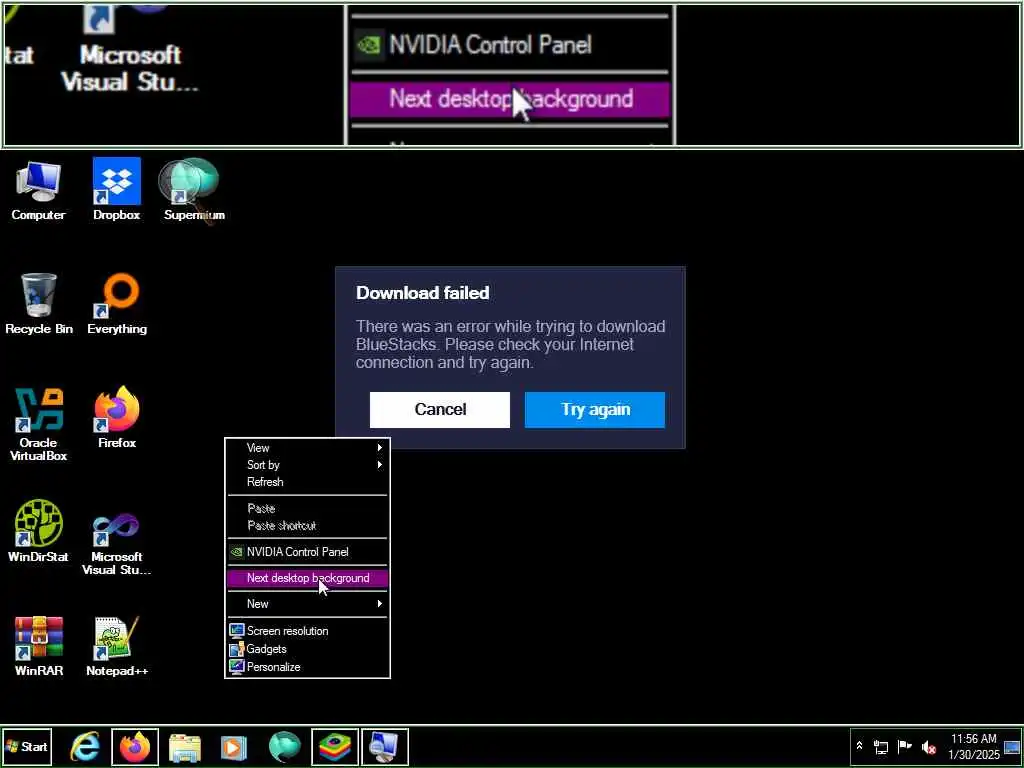
Task: Select the Everything search shortcut
Action: point(117,304)
